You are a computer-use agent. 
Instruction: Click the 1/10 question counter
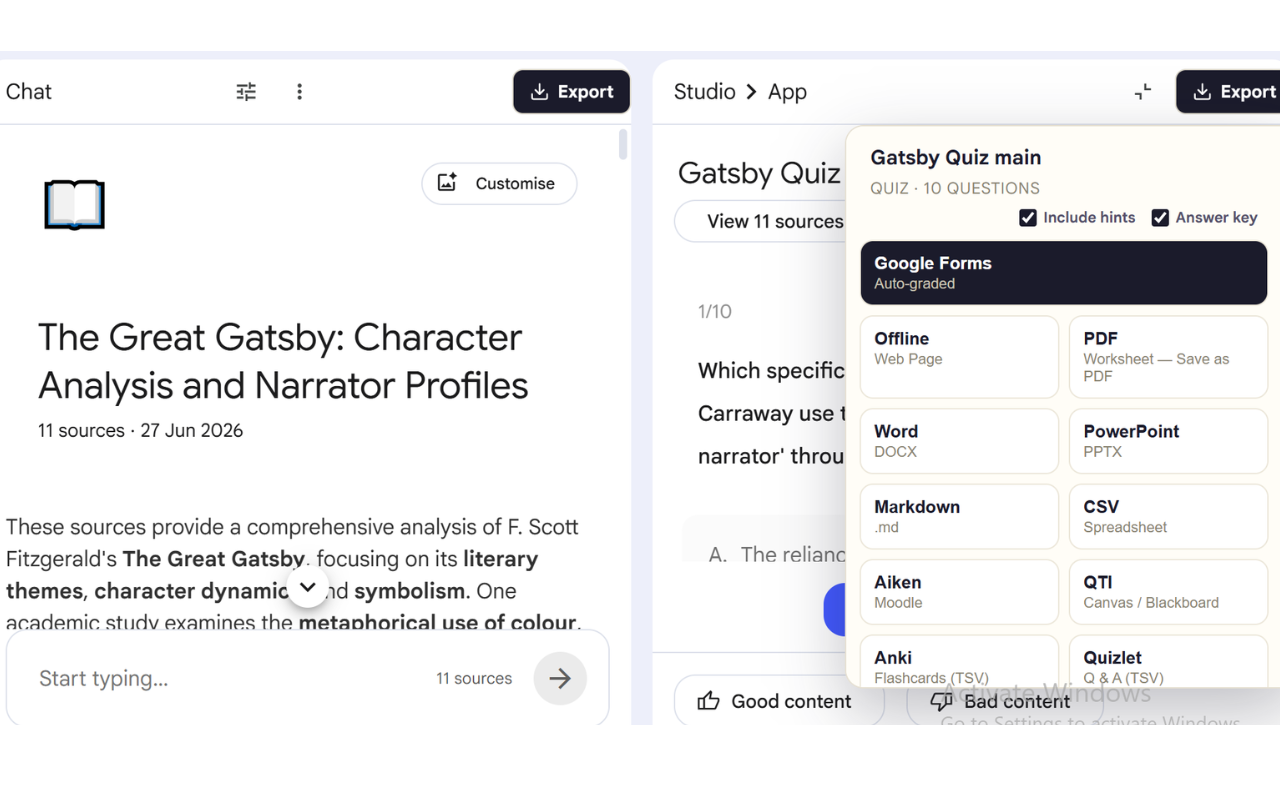[715, 312]
